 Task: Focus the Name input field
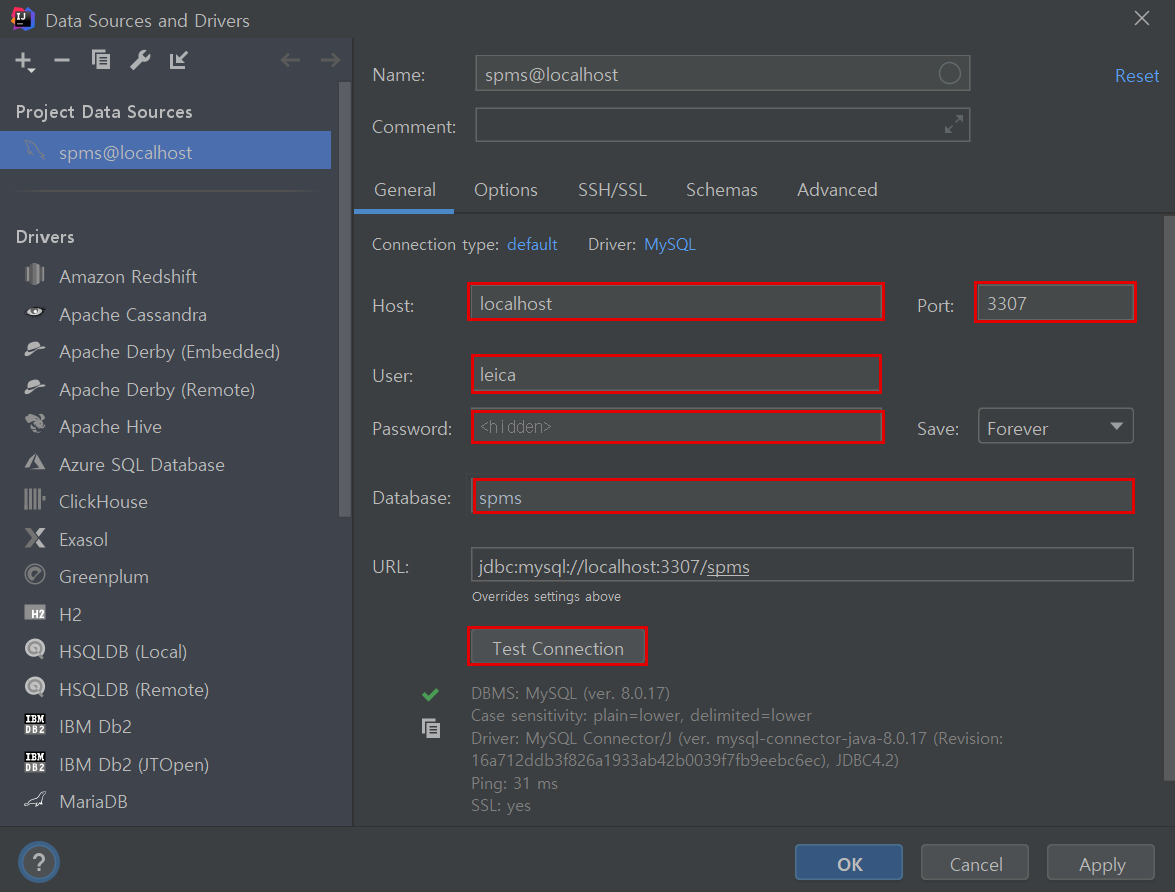tap(722, 73)
